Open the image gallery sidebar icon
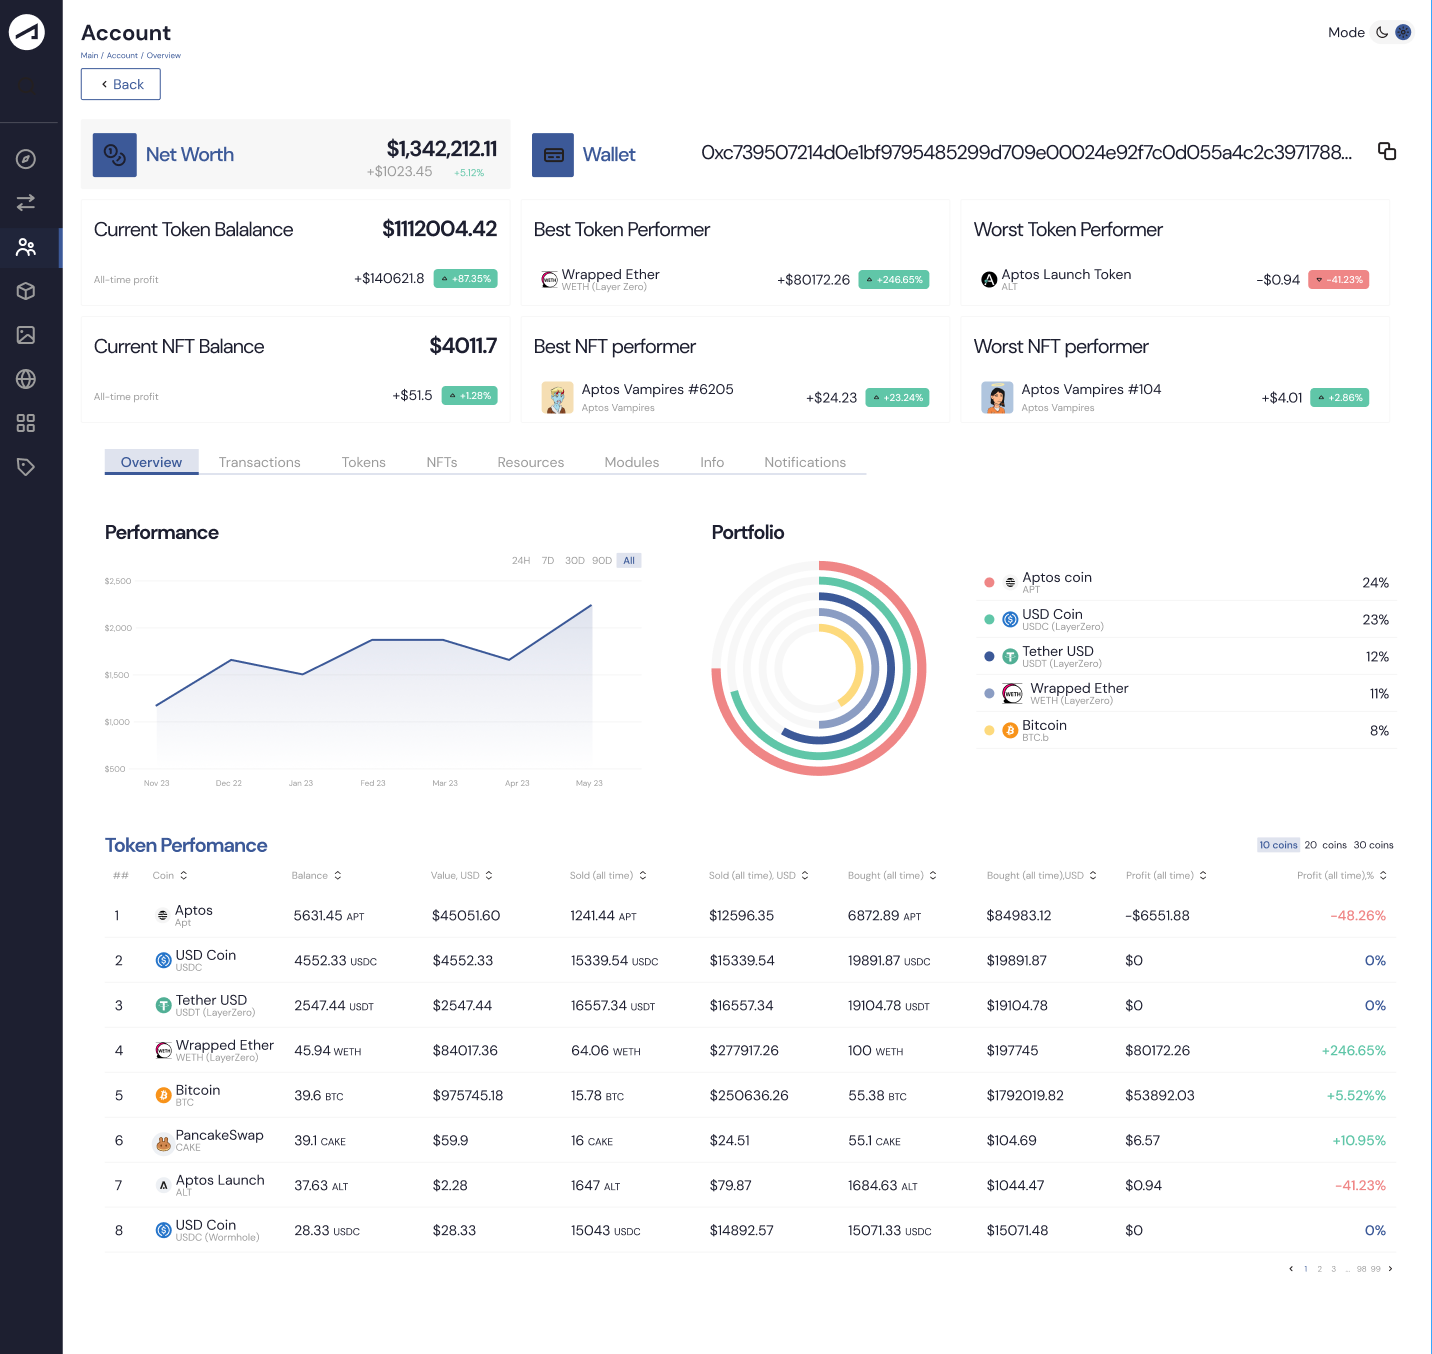The width and height of the screenshot is (1432, 1354). (26, 335)
